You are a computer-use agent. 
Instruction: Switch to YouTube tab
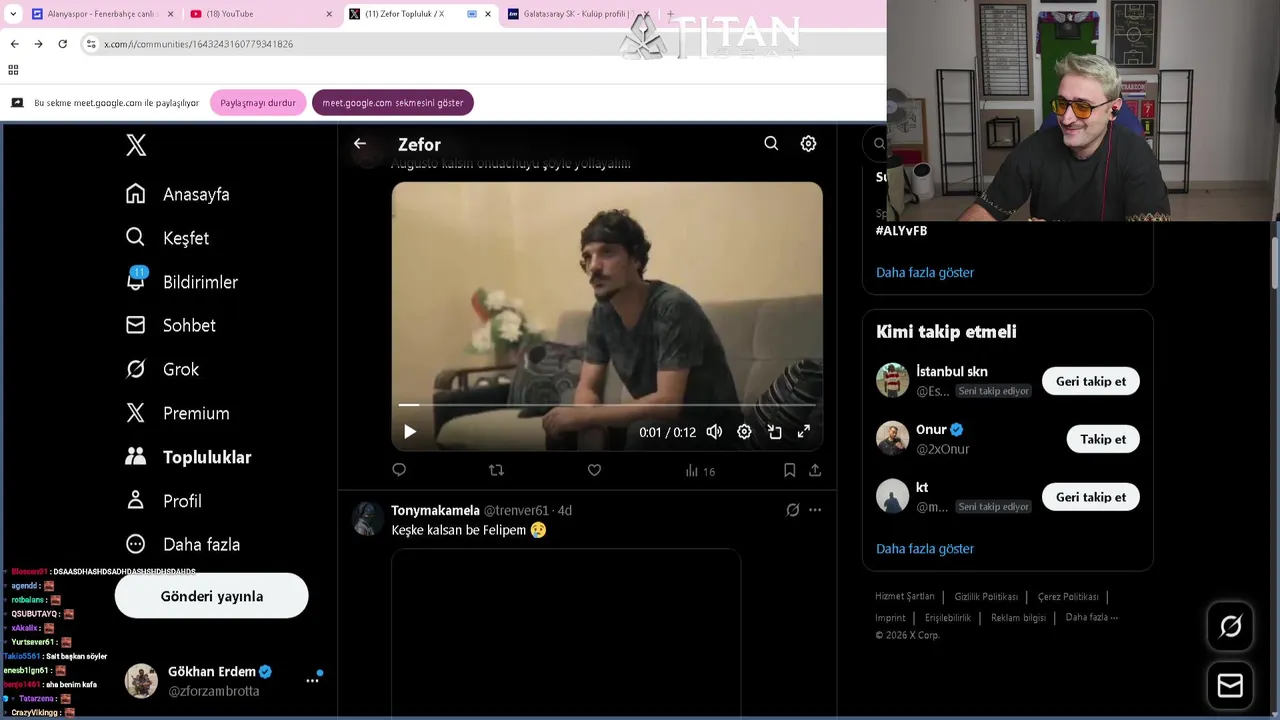point(262,14)
